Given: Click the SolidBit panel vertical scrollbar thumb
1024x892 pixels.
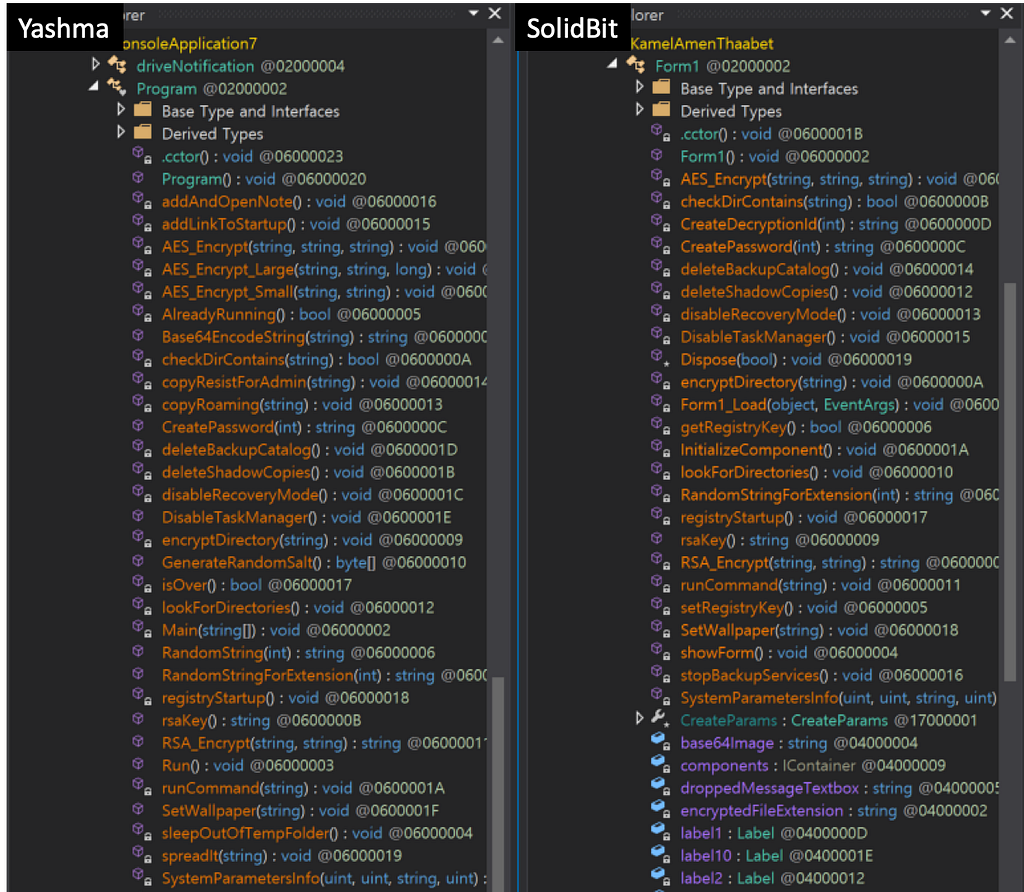Looking at the screenshot, I should click(x=1010, y=482).
